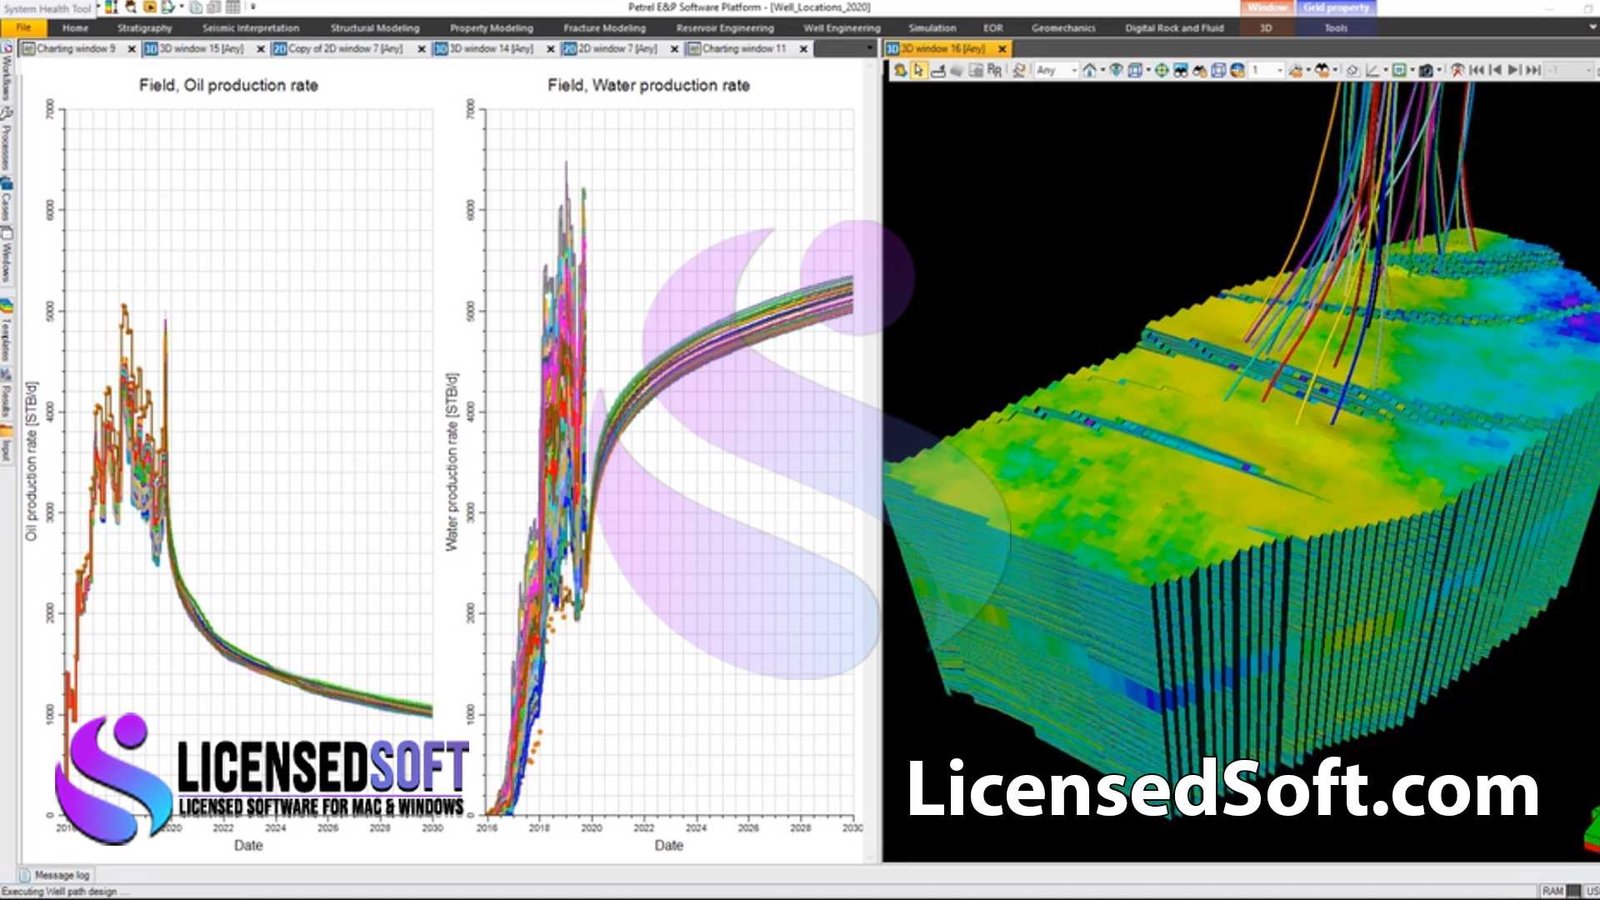This screenshot has height=900, width=1600.
Task: Open the Geomechanics tab
Action: (1063, 28)
